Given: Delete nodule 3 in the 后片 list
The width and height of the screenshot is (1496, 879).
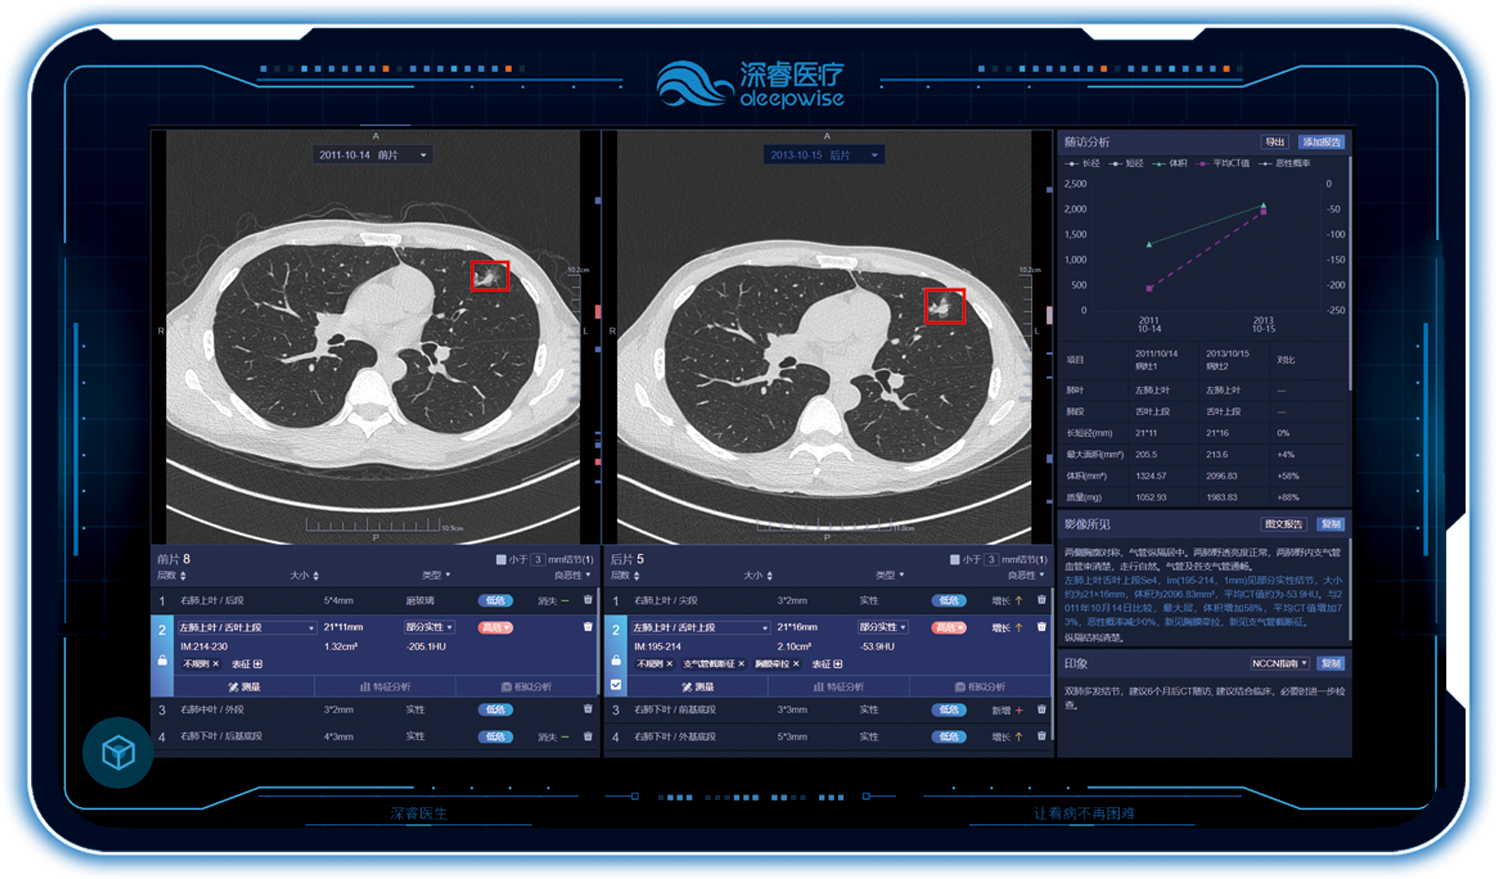Looking at the screenshot, I should 1042,709.
